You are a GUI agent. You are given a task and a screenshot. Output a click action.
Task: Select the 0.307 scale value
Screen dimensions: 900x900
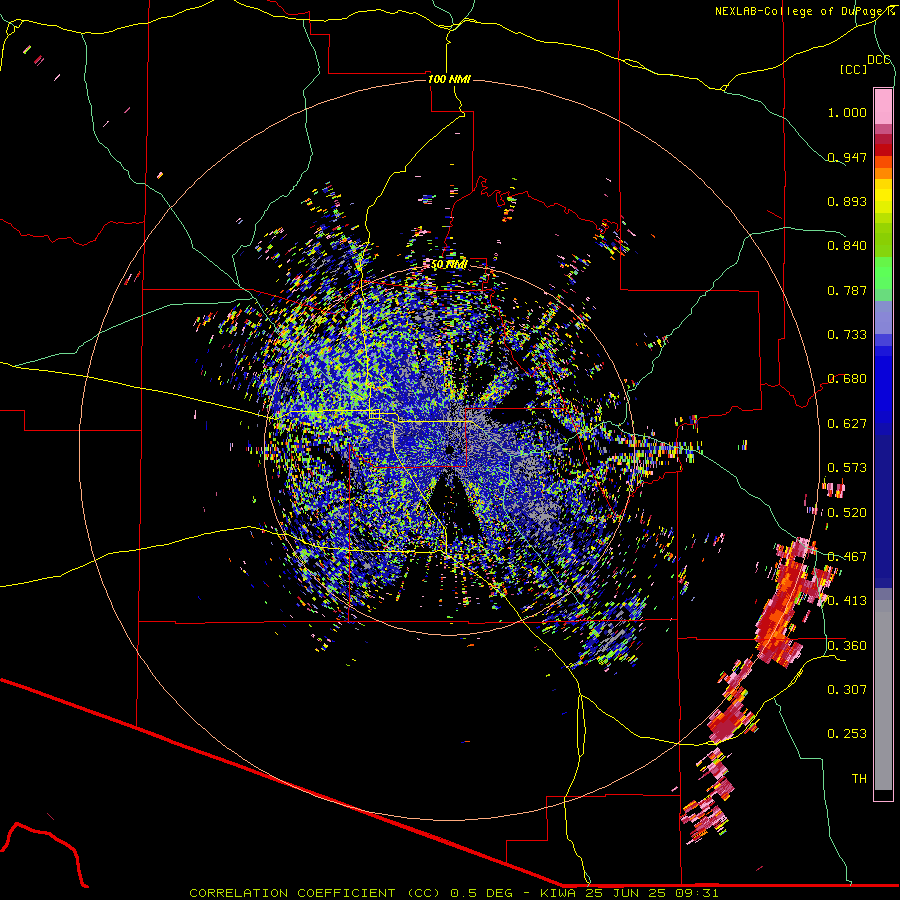pos(847,690)
